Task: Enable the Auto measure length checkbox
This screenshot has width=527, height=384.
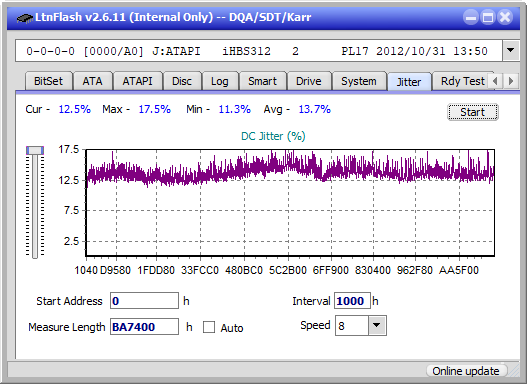Action: pyautogui.click(x=209, y=327)
